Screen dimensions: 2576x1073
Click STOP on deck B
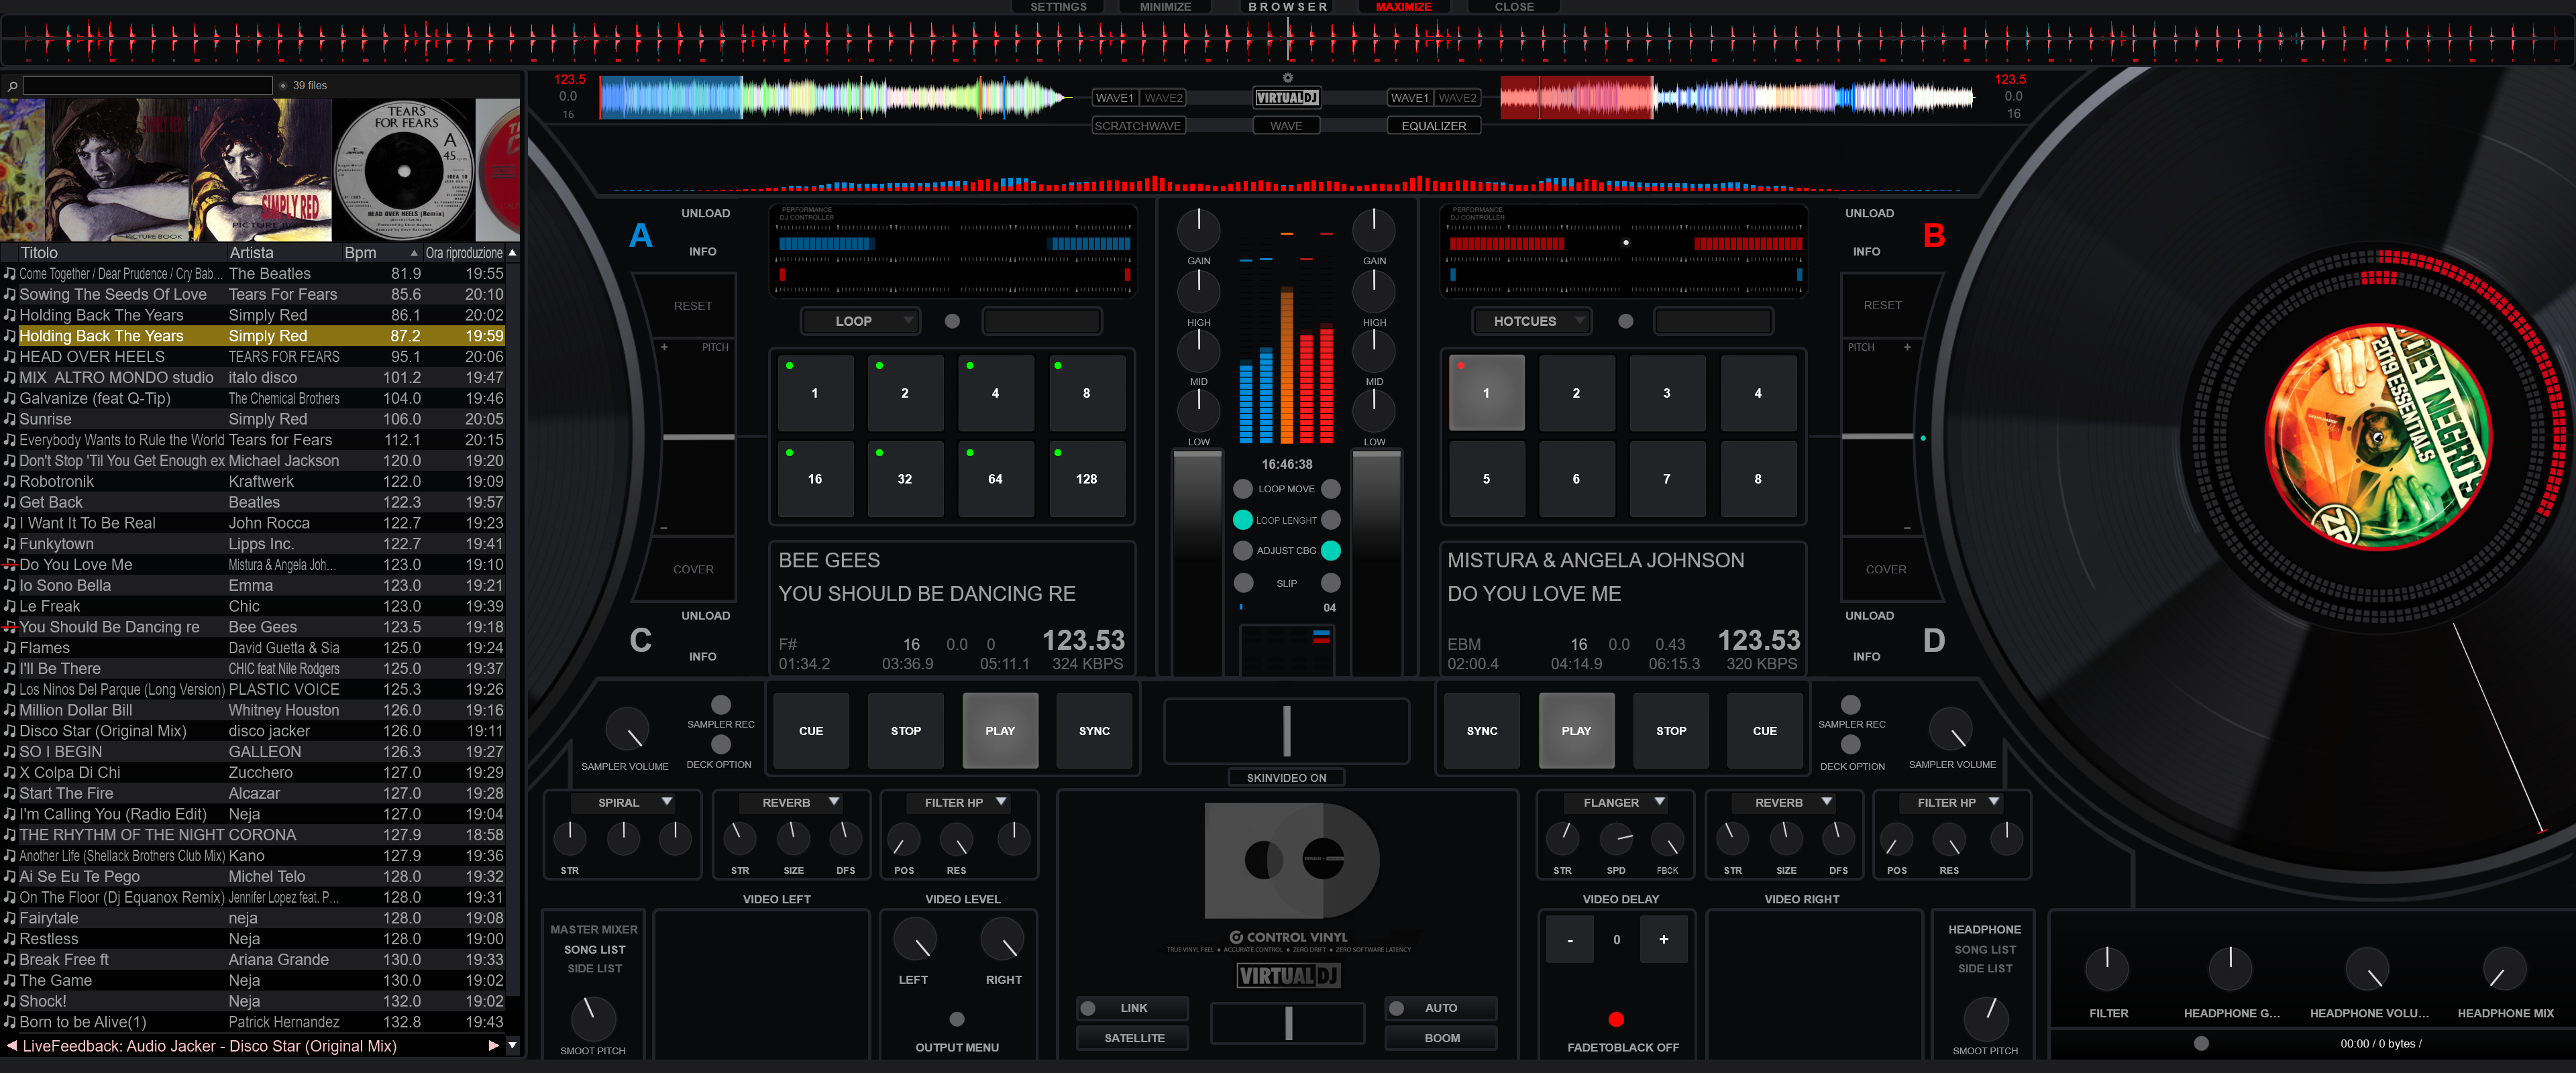[x=1670, y=731]
